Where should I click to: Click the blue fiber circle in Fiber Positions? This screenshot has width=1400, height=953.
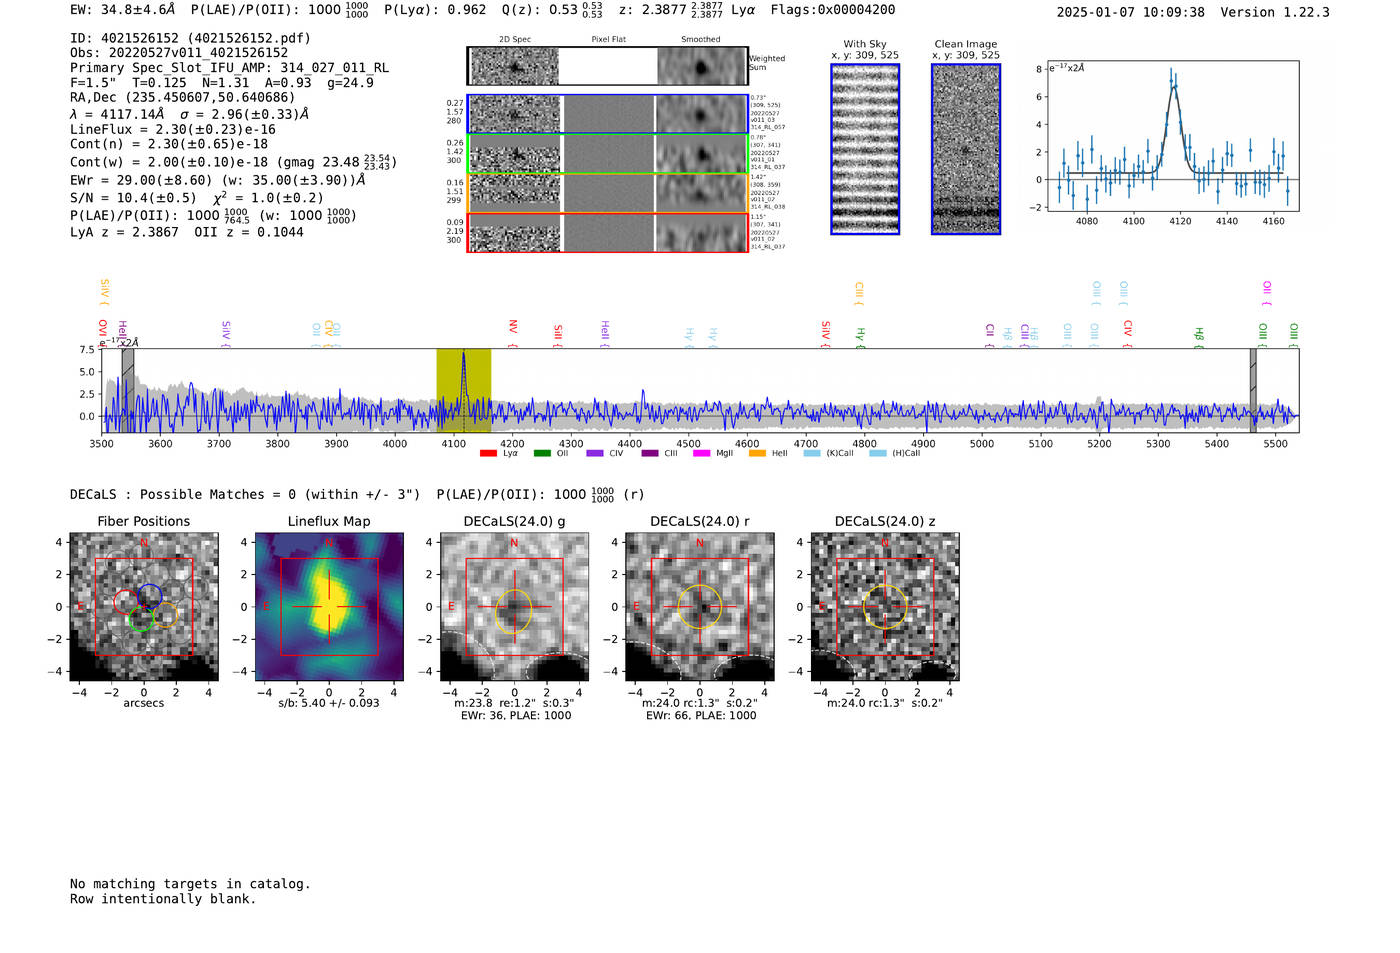click(x=149, y=597)
